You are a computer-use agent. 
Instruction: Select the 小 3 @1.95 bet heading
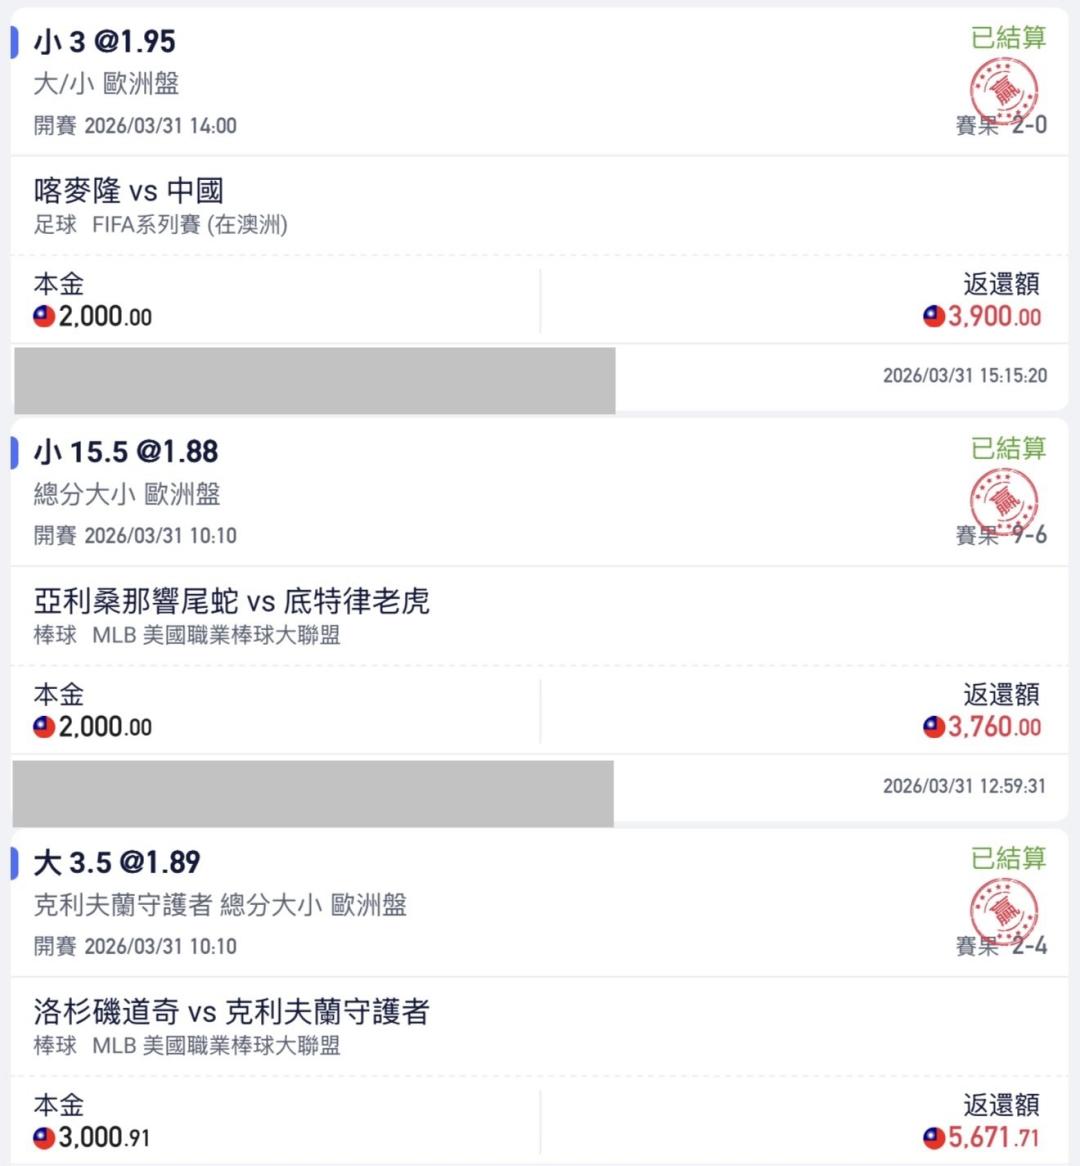pyautogui.click(x=104, y=42)
